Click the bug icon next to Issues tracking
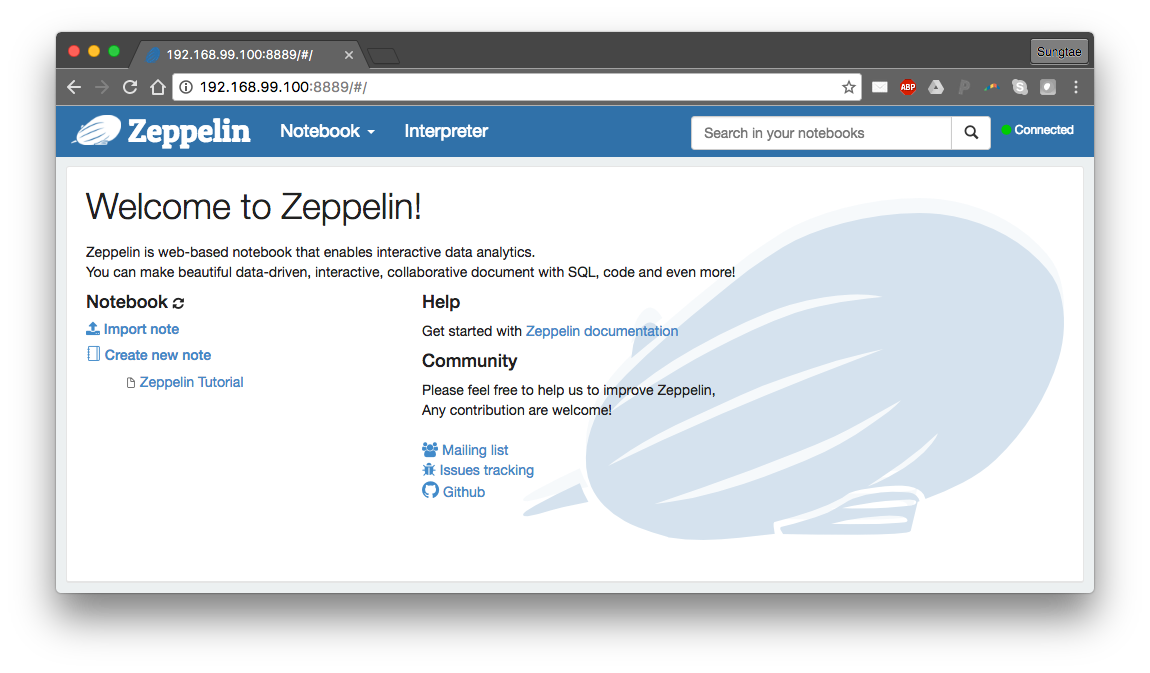1150x673 pixels. tap(429, 470)
